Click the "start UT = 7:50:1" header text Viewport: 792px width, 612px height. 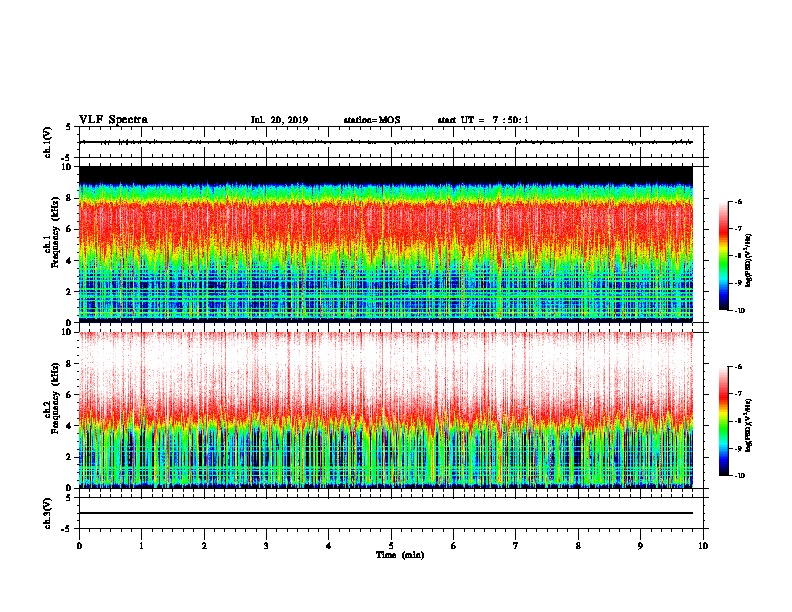point(483,120)
